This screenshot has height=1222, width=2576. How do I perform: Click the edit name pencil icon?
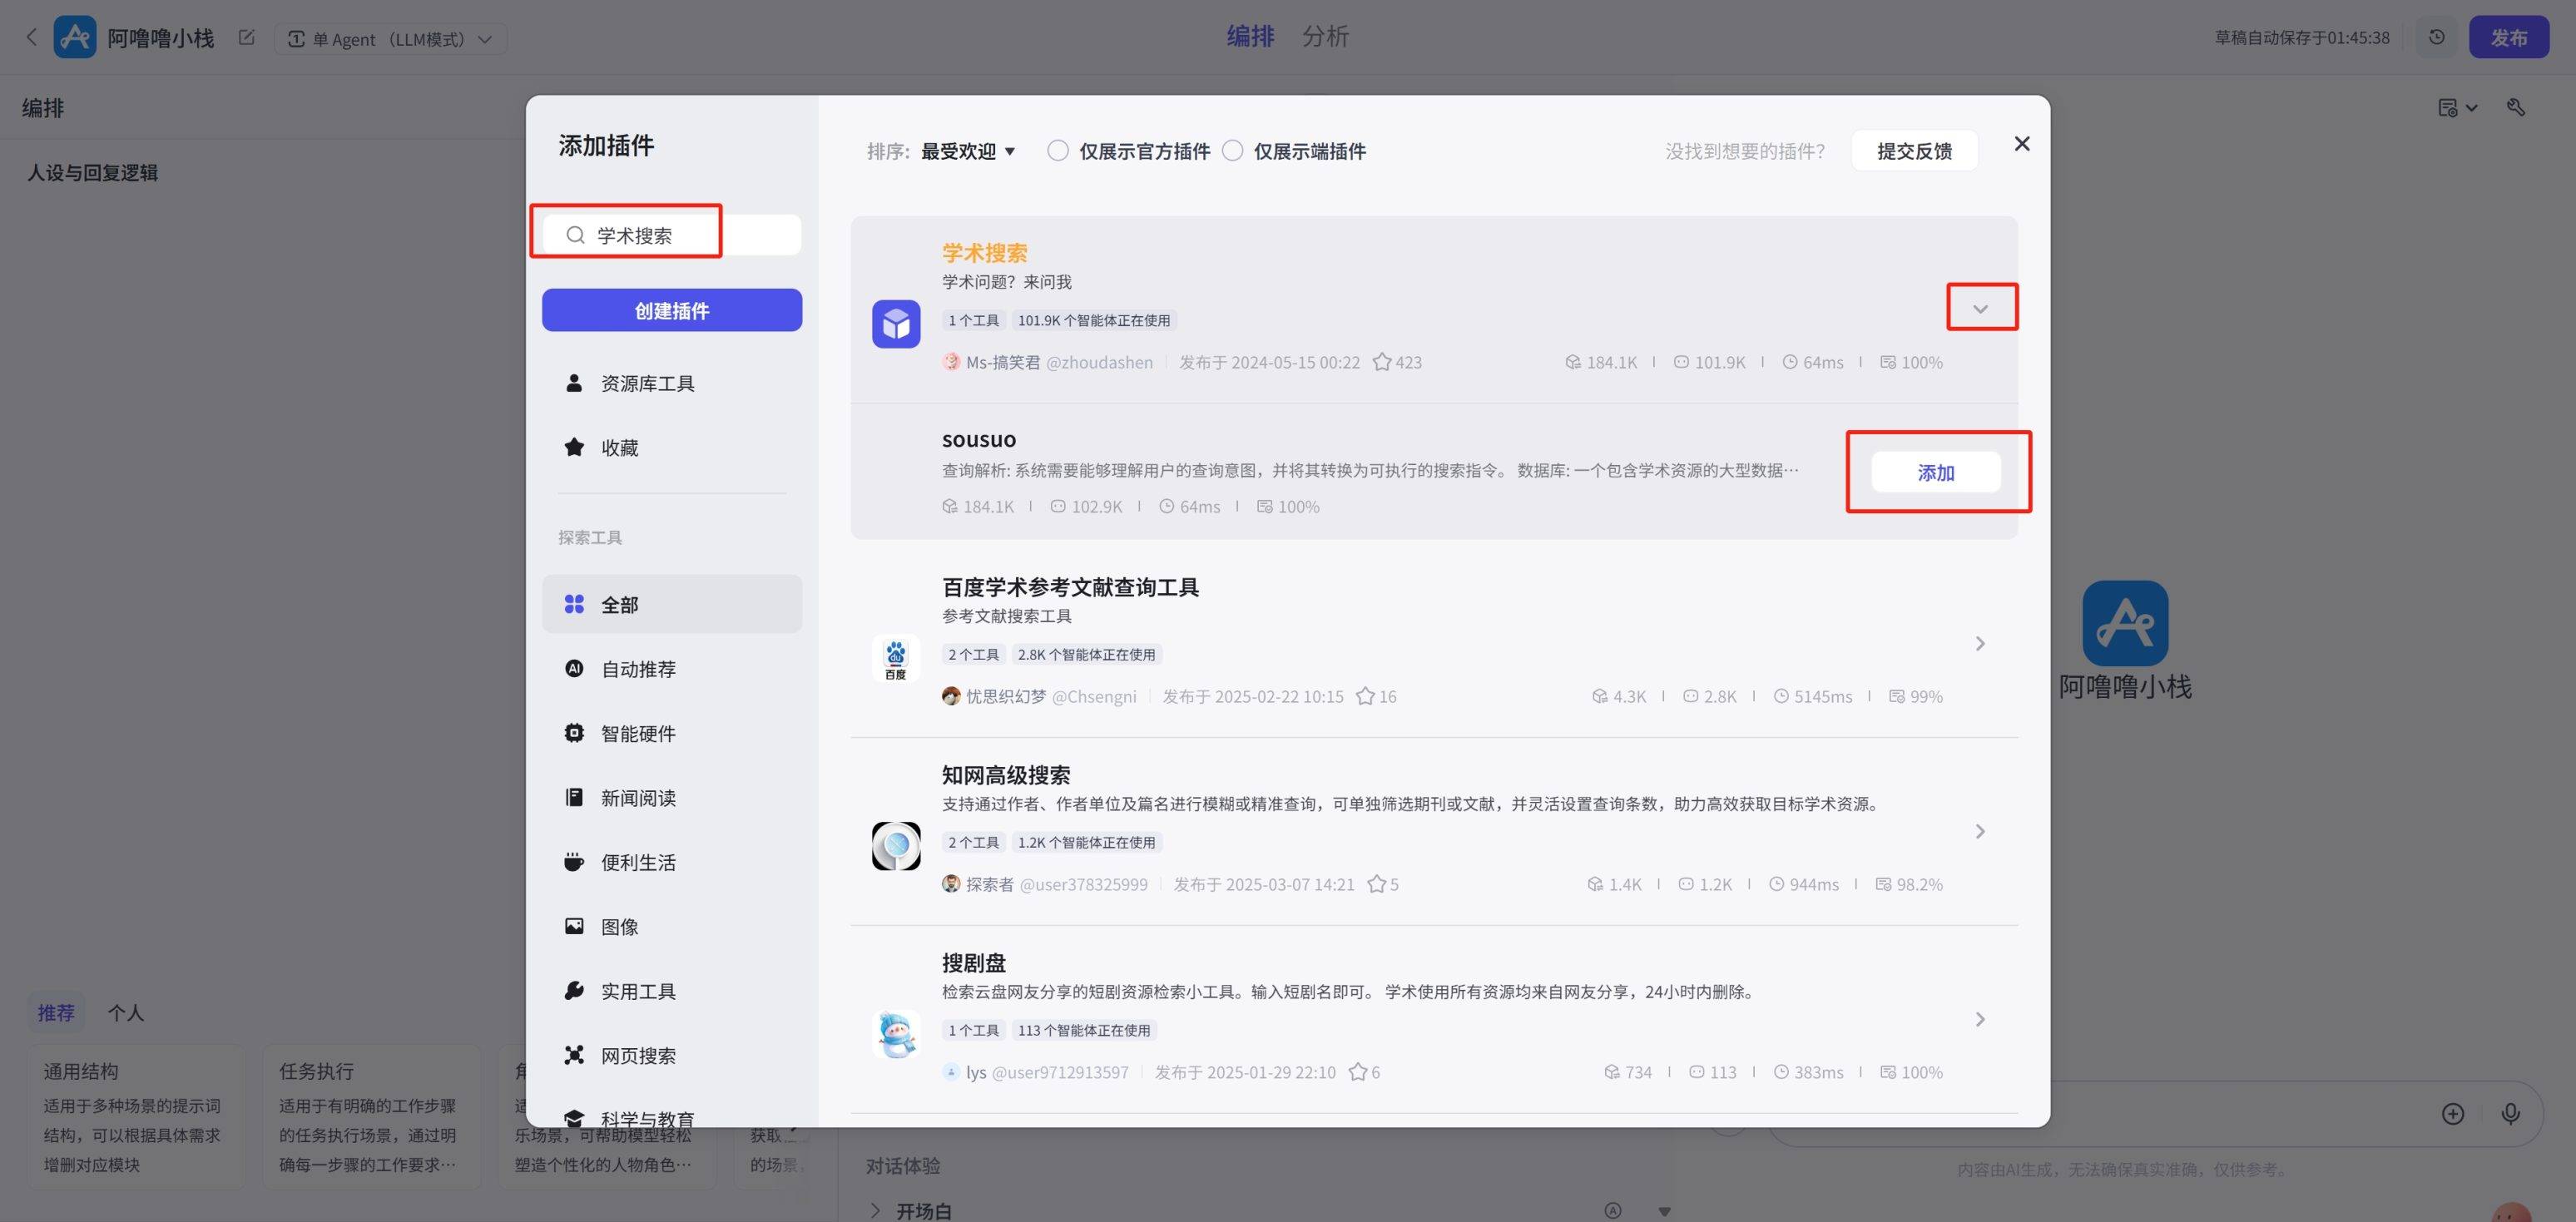click(x=246, y=38)
